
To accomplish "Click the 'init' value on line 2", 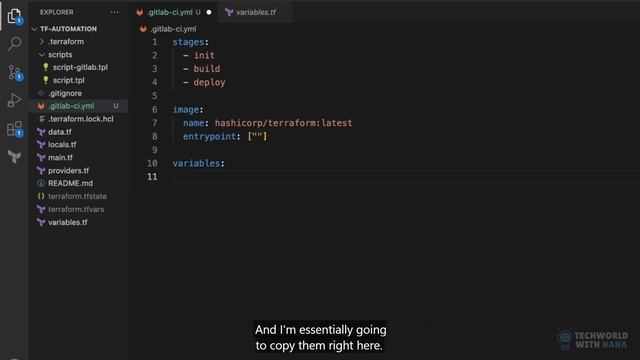I will pyautogui.click(x=204, y=56).
